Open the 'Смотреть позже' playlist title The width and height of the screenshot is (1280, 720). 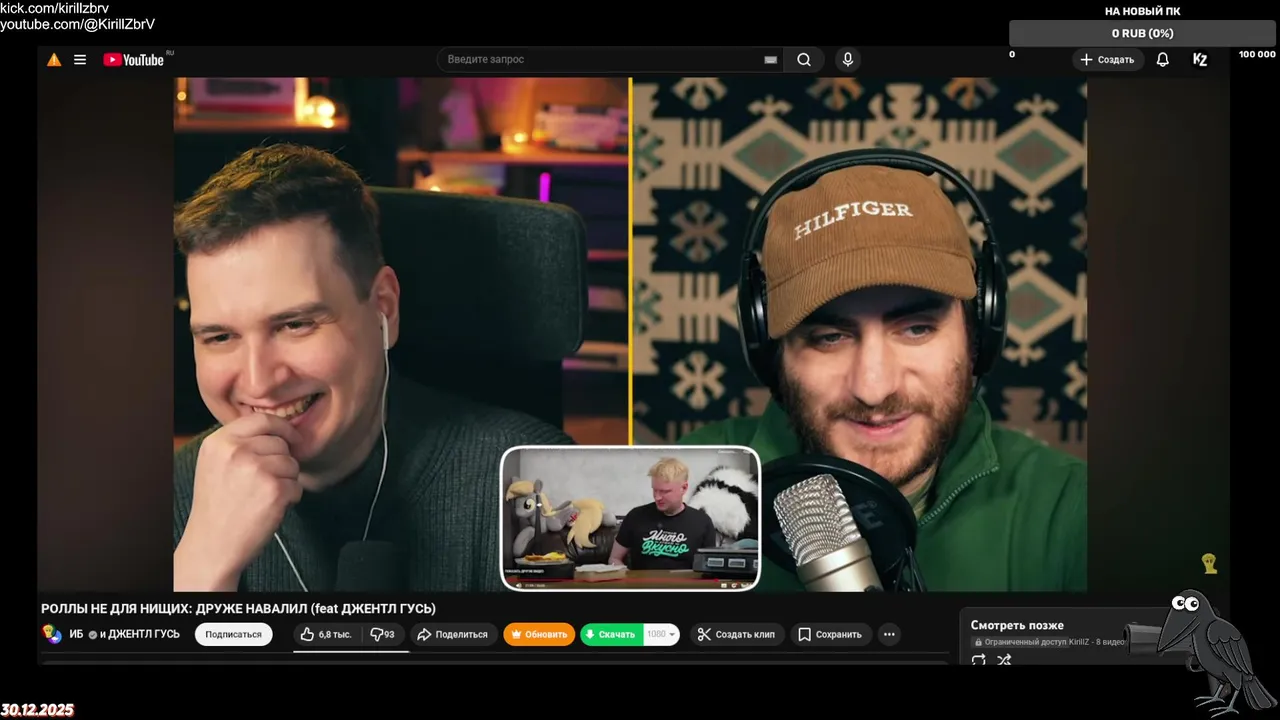[x=1017, y=625]
